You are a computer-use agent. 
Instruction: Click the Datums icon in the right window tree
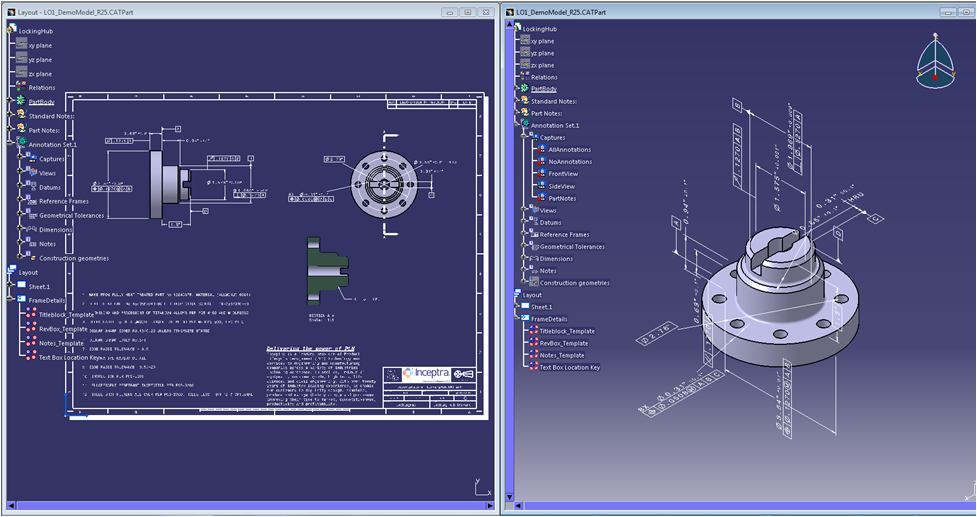point(533,222)
